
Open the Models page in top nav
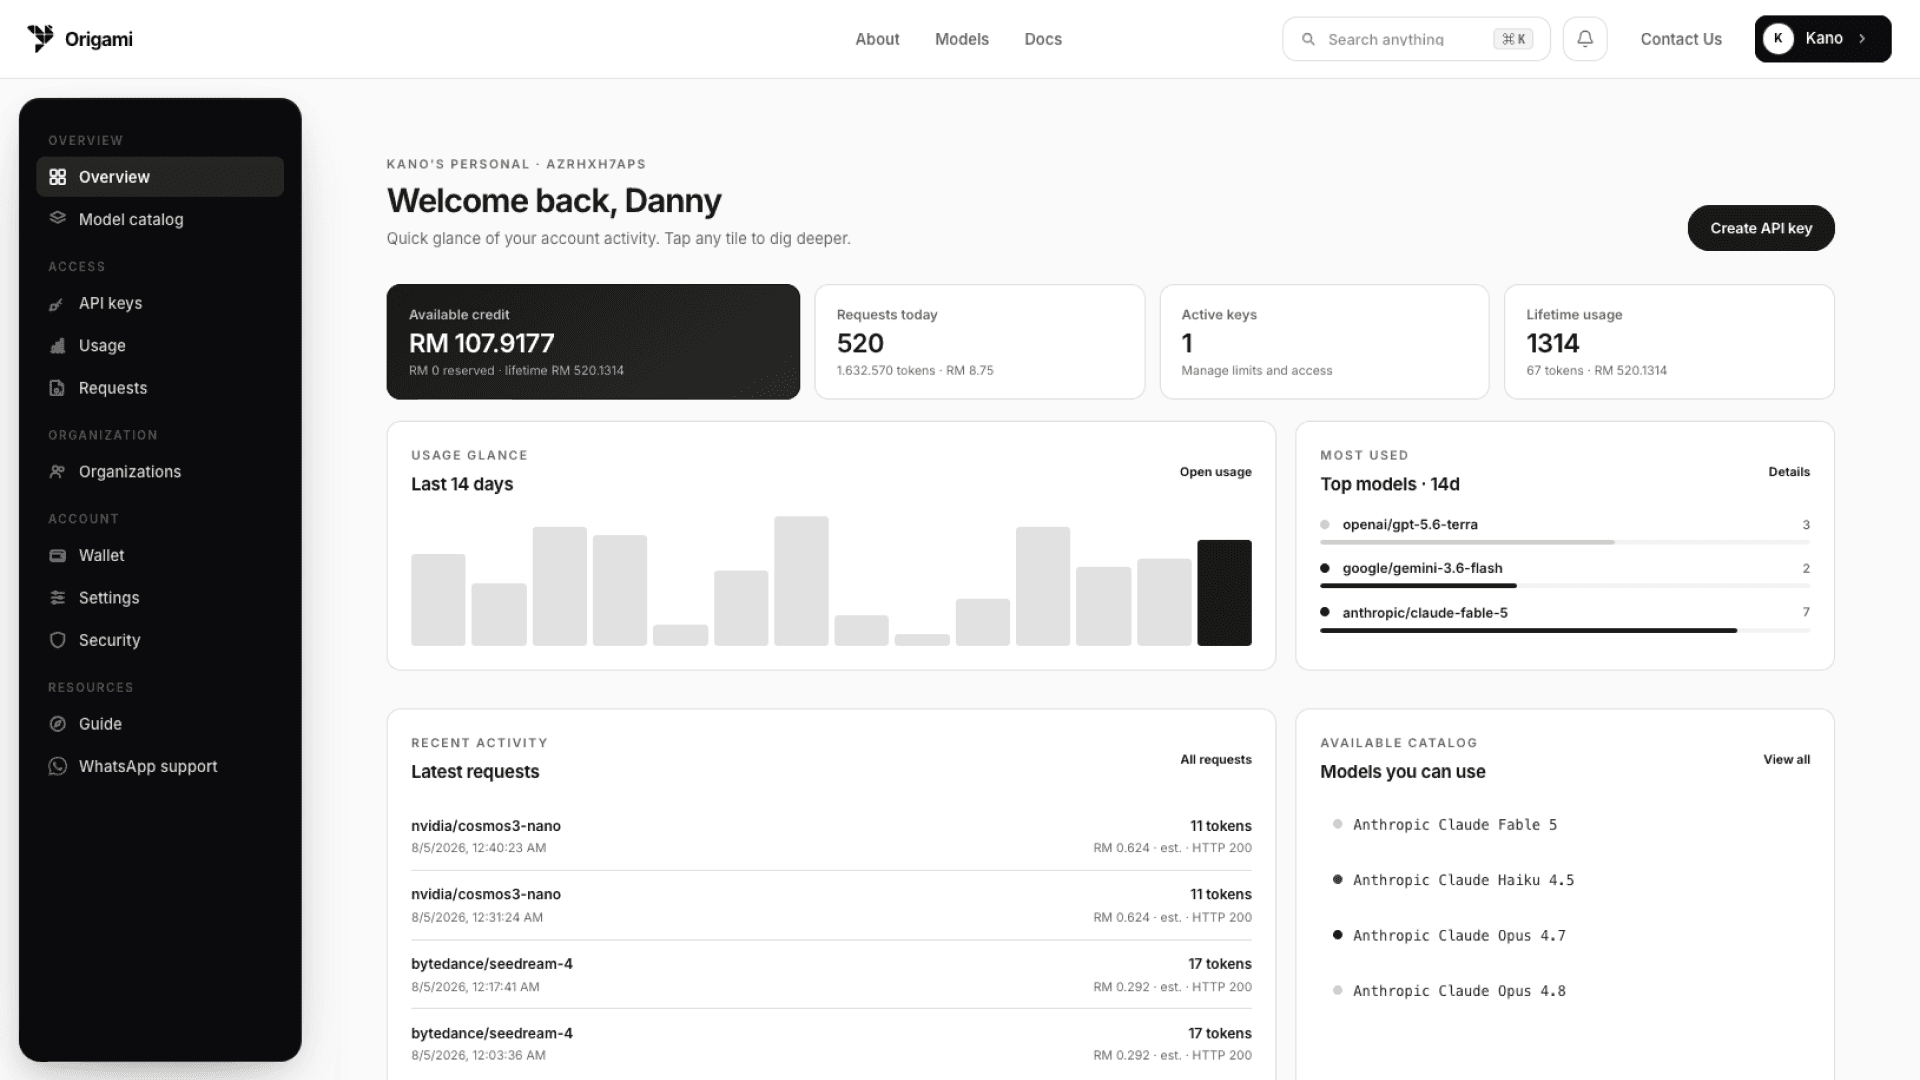coord(962,39)
